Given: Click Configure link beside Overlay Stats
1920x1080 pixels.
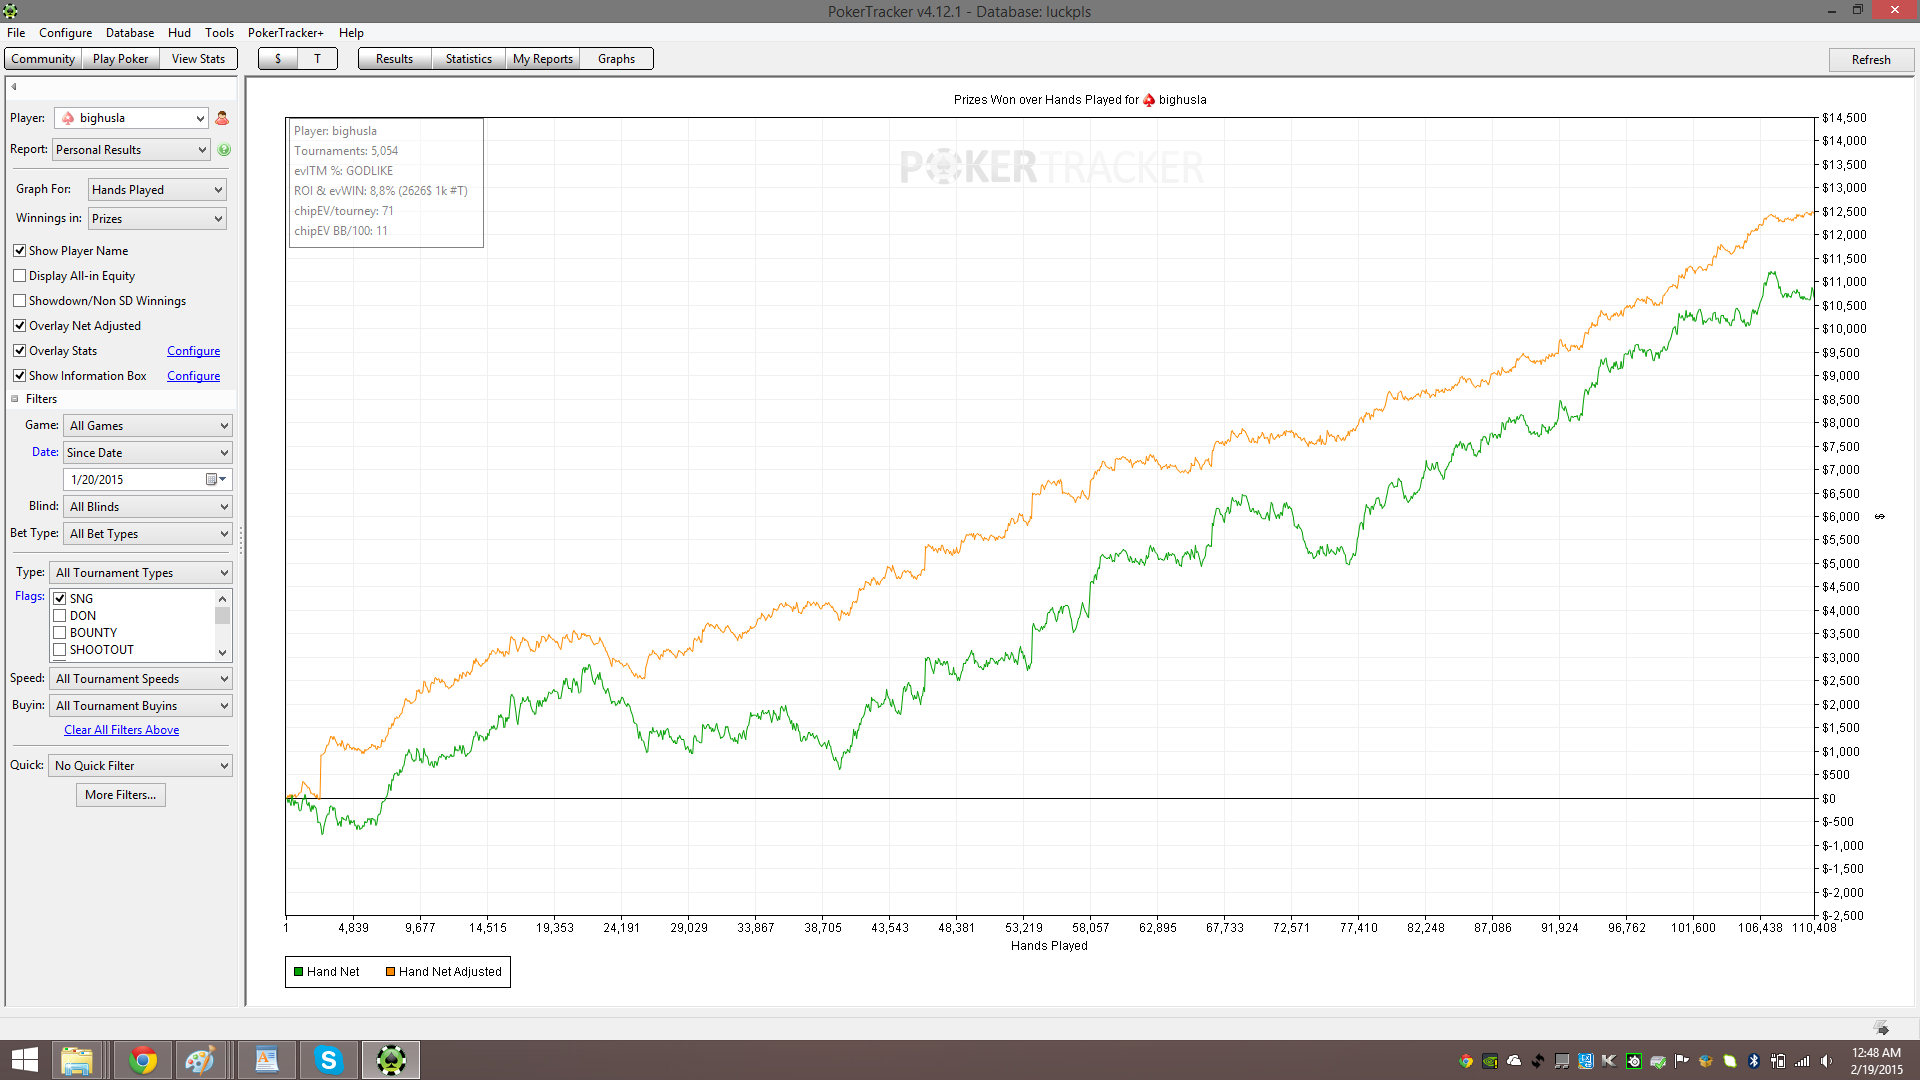Looking at the screenshot, I should coord(194,351).
